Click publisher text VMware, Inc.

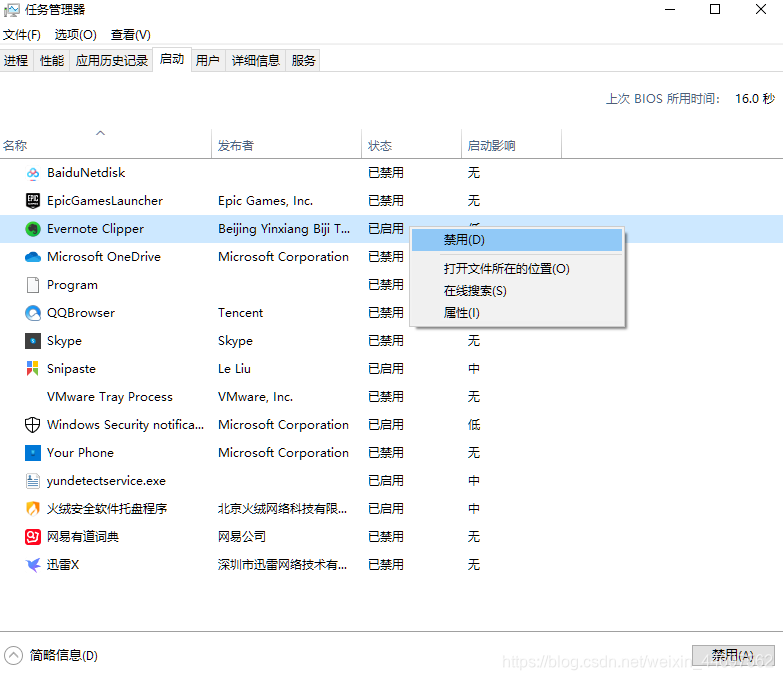click(255, 397)
